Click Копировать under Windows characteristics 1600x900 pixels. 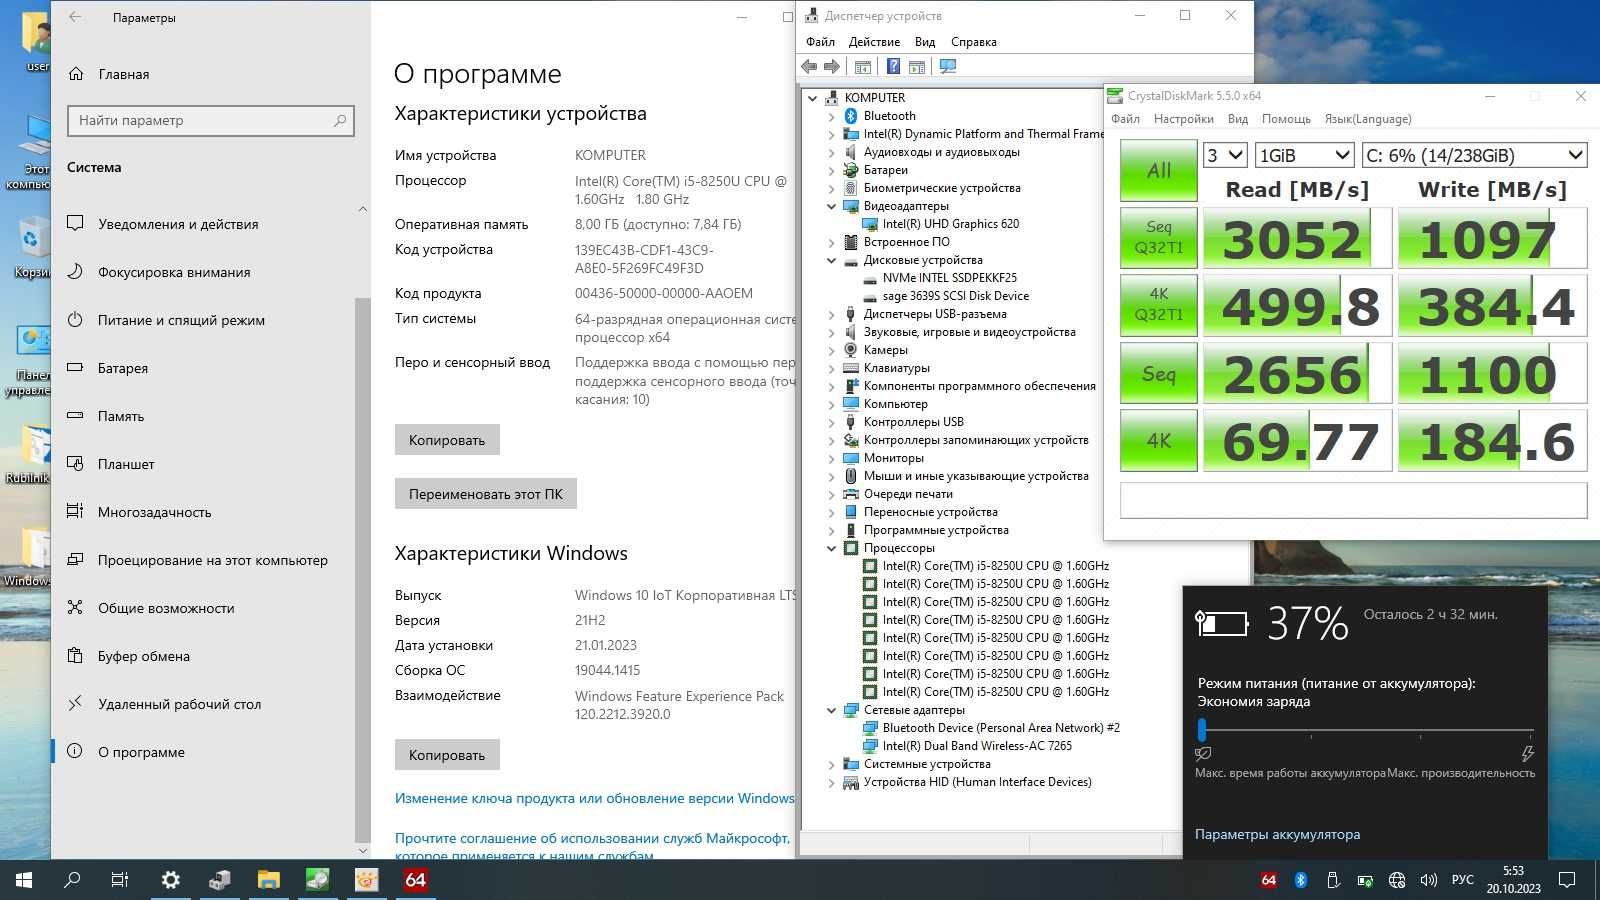447,755
